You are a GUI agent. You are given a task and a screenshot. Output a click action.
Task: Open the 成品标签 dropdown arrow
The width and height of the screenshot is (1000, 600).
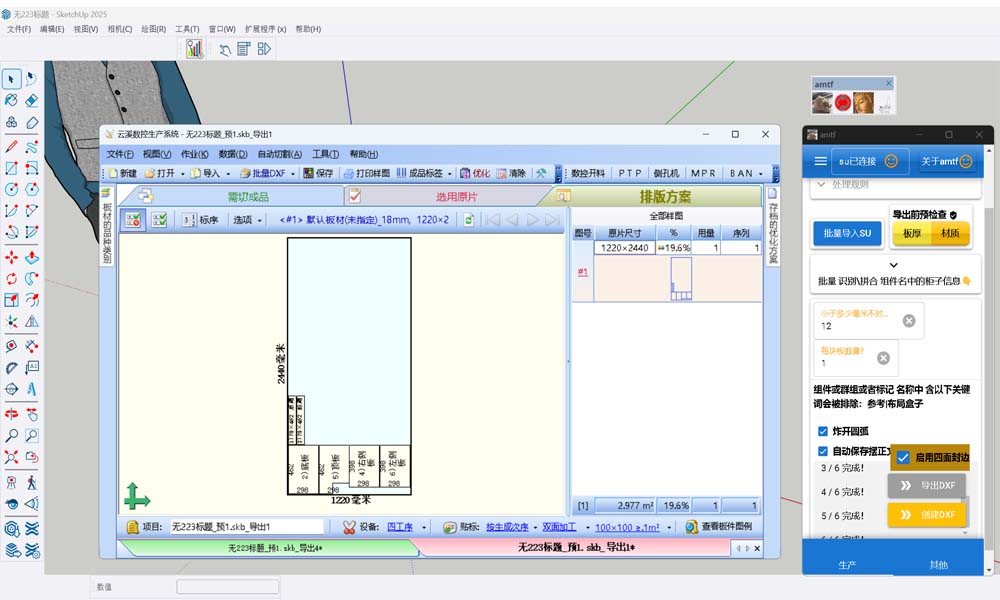coord(450,173)
